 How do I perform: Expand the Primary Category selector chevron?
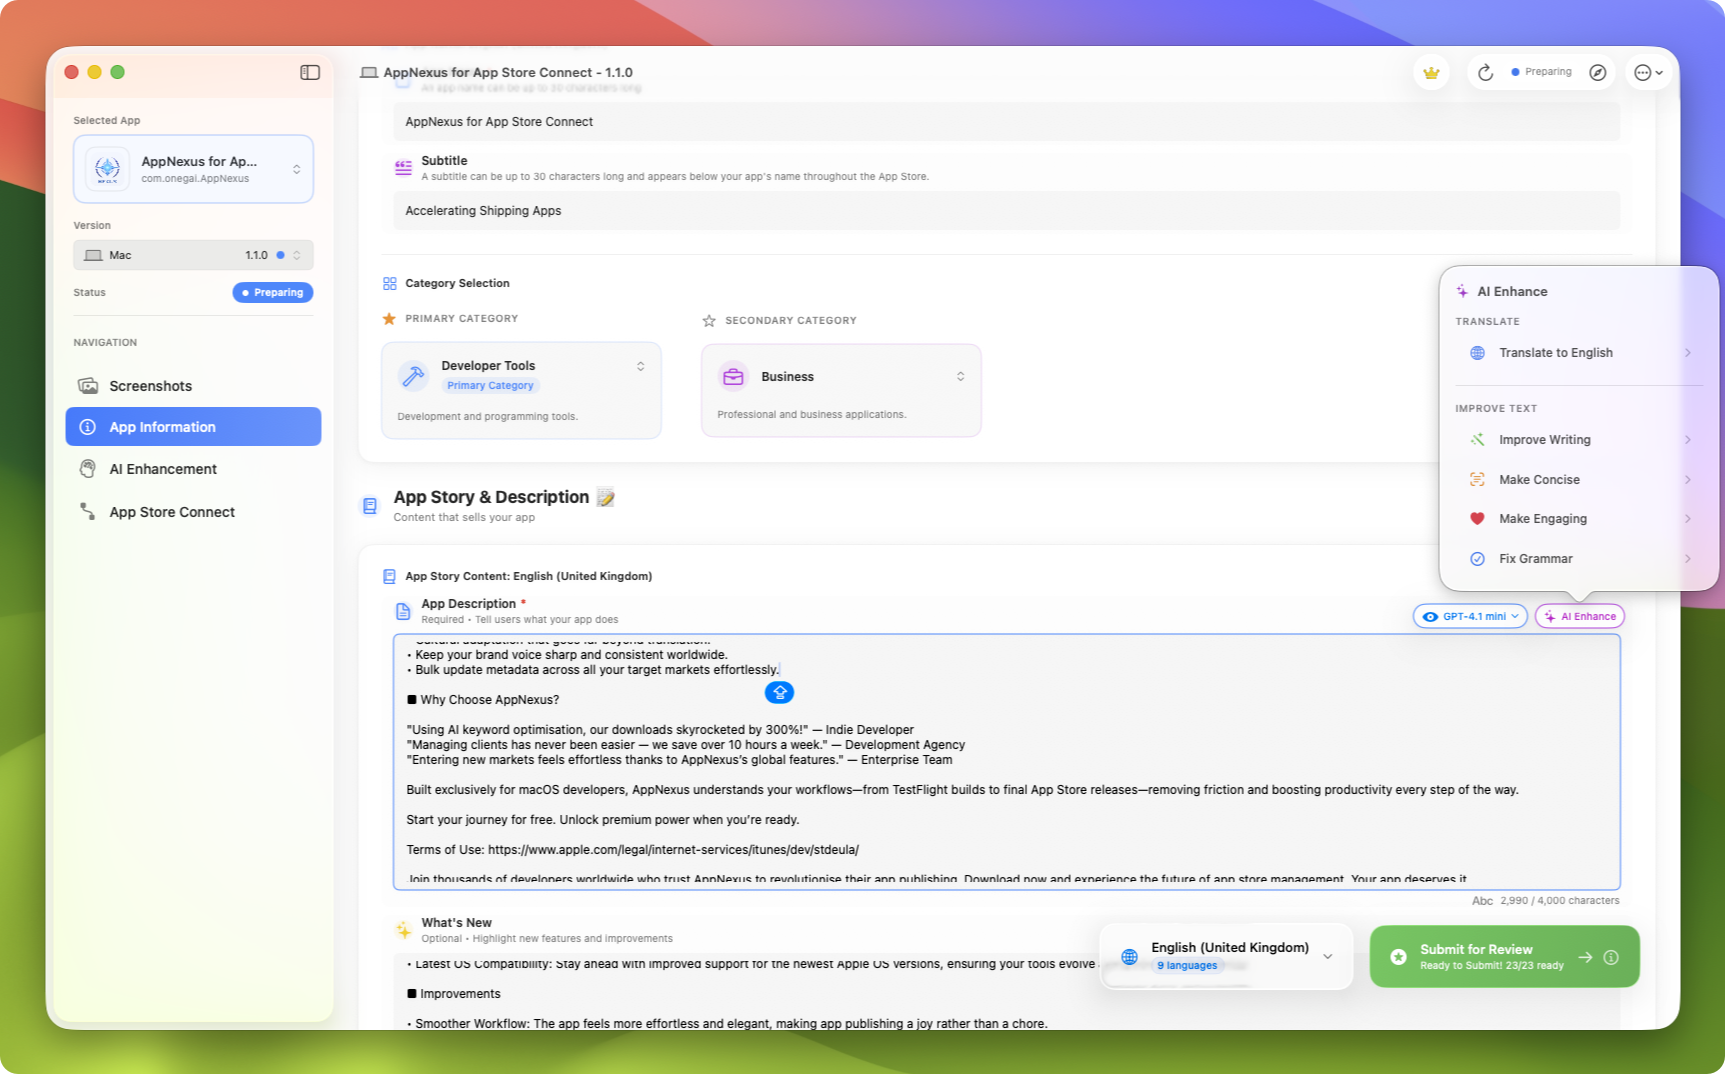tap(641, 366)
